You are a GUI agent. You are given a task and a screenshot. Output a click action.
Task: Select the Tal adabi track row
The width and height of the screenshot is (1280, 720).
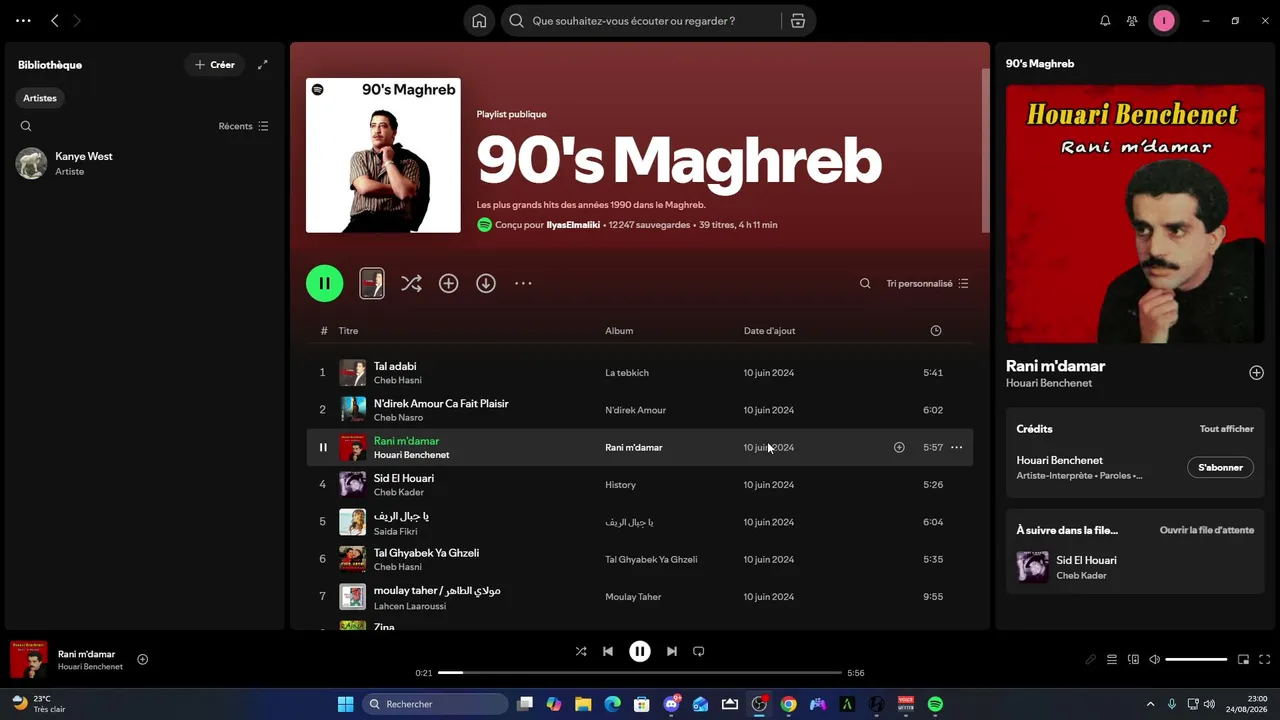(639, 373)
